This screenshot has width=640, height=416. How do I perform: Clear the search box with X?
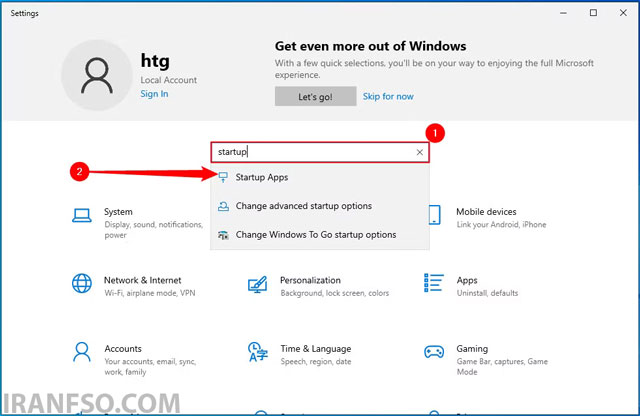(x=420, y=152)
